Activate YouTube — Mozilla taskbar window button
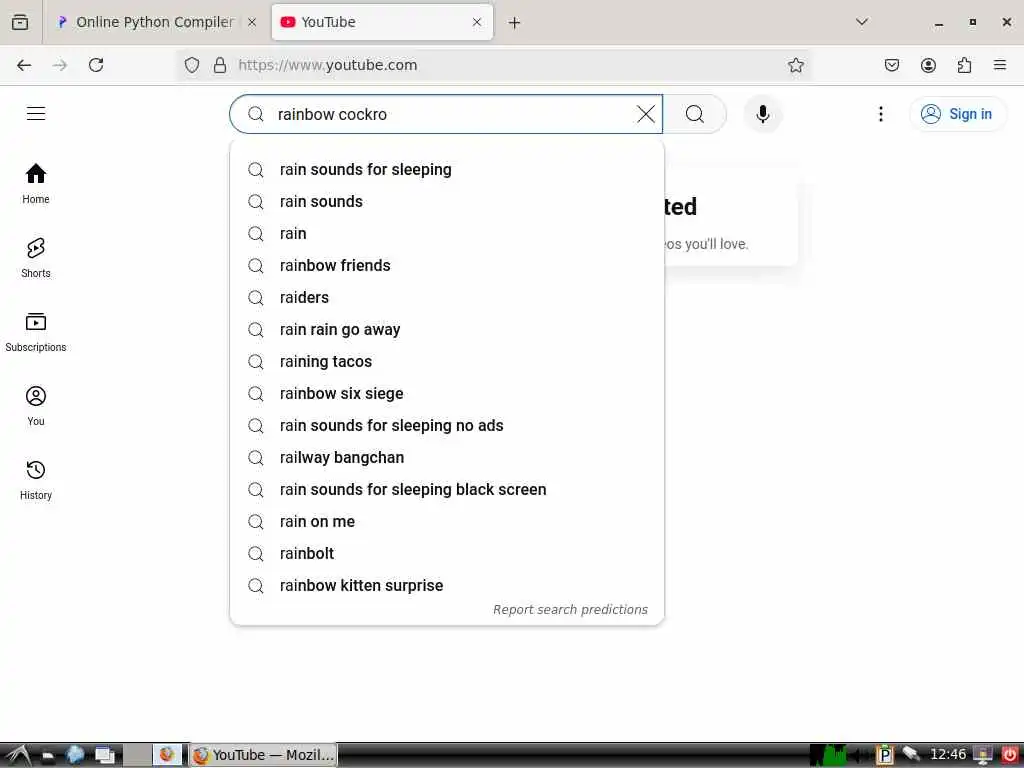1024x768 pixels. pyautogui.click(x=263, y=755)
